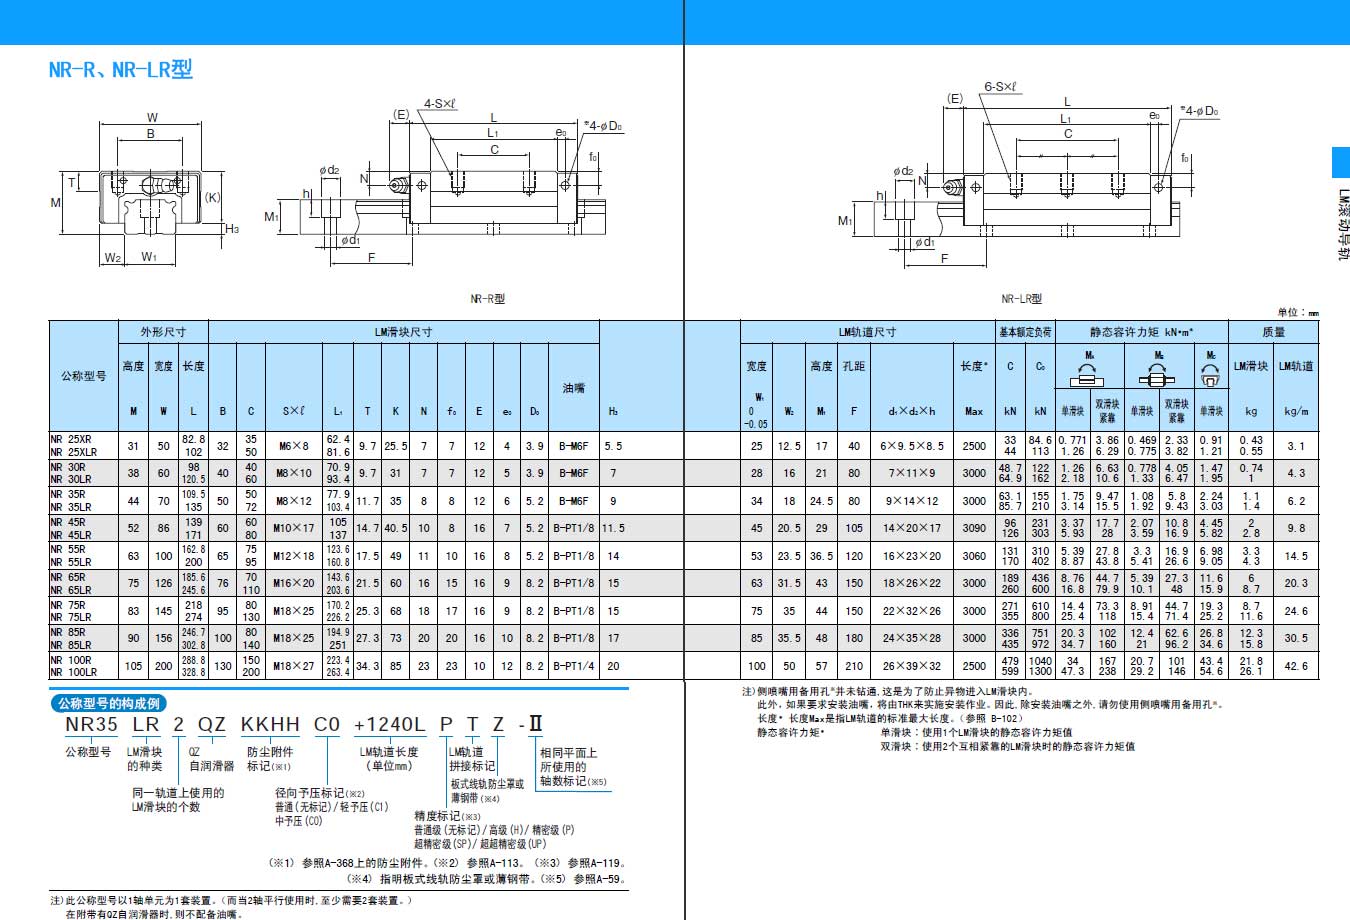Click the NR-LR type side view drawing
The image size is (1350, 920).
pos(1030,175)
